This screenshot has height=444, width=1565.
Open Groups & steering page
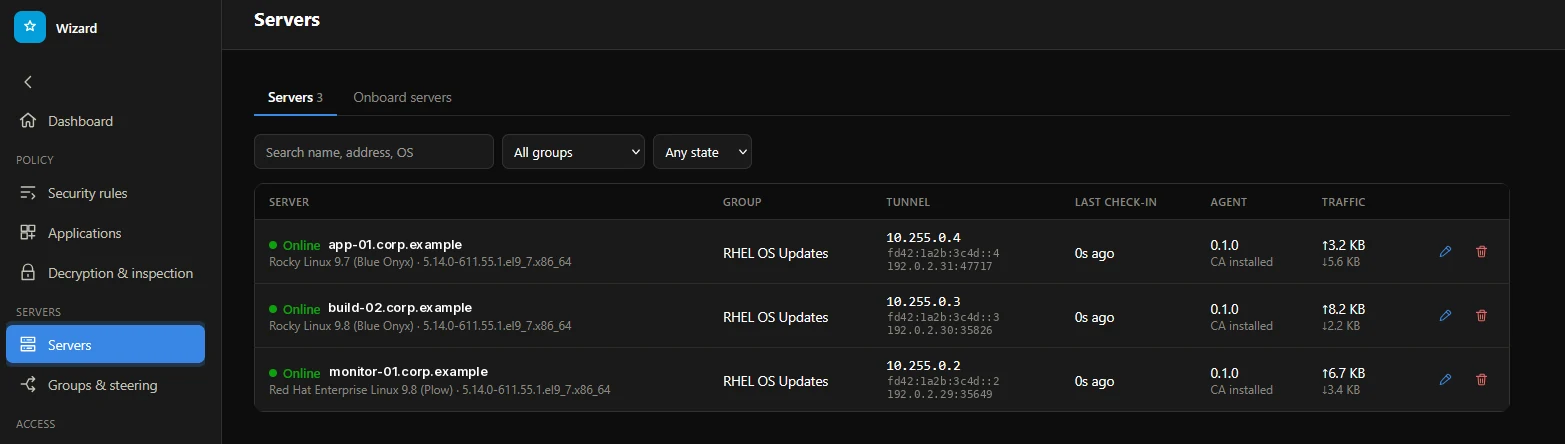(105, 385)
